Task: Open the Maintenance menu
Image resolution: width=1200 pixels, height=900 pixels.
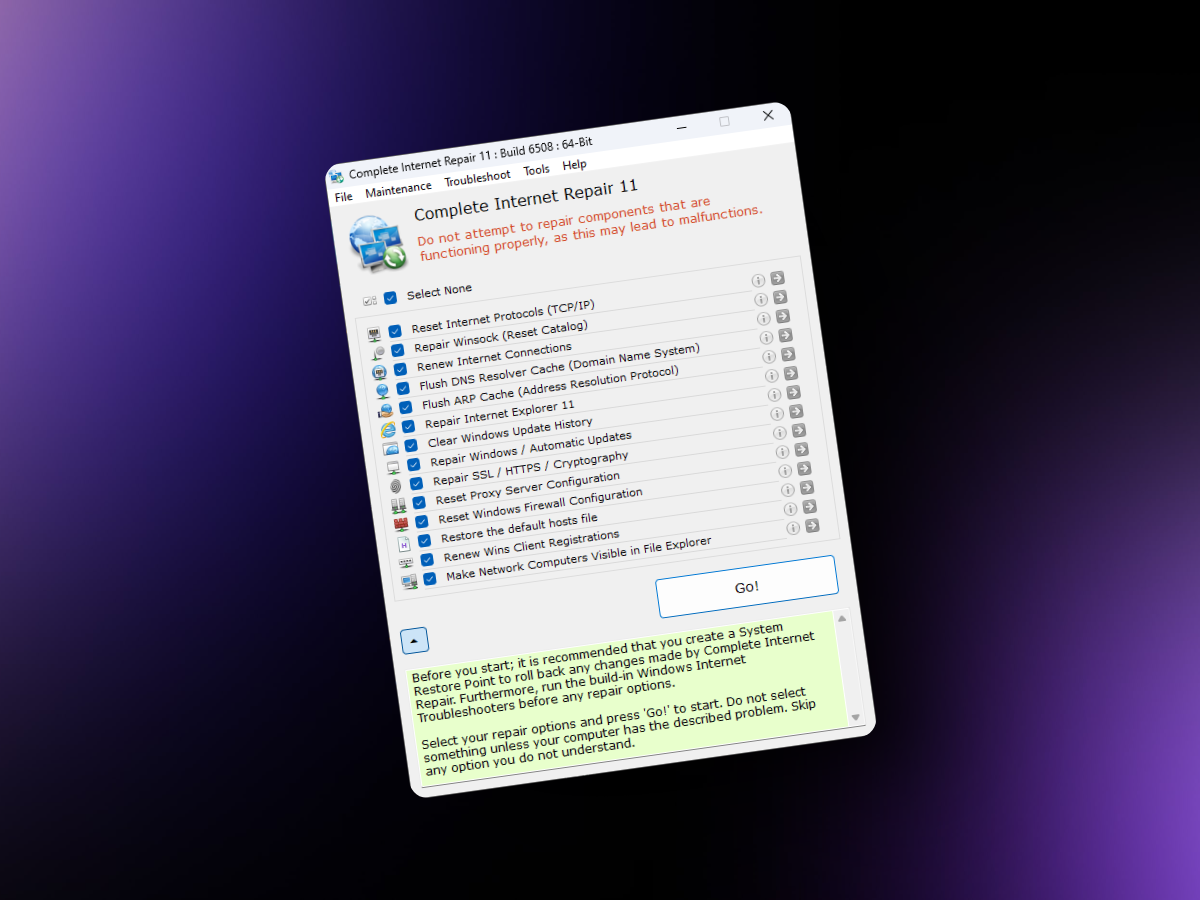Action: pos(399,188)
